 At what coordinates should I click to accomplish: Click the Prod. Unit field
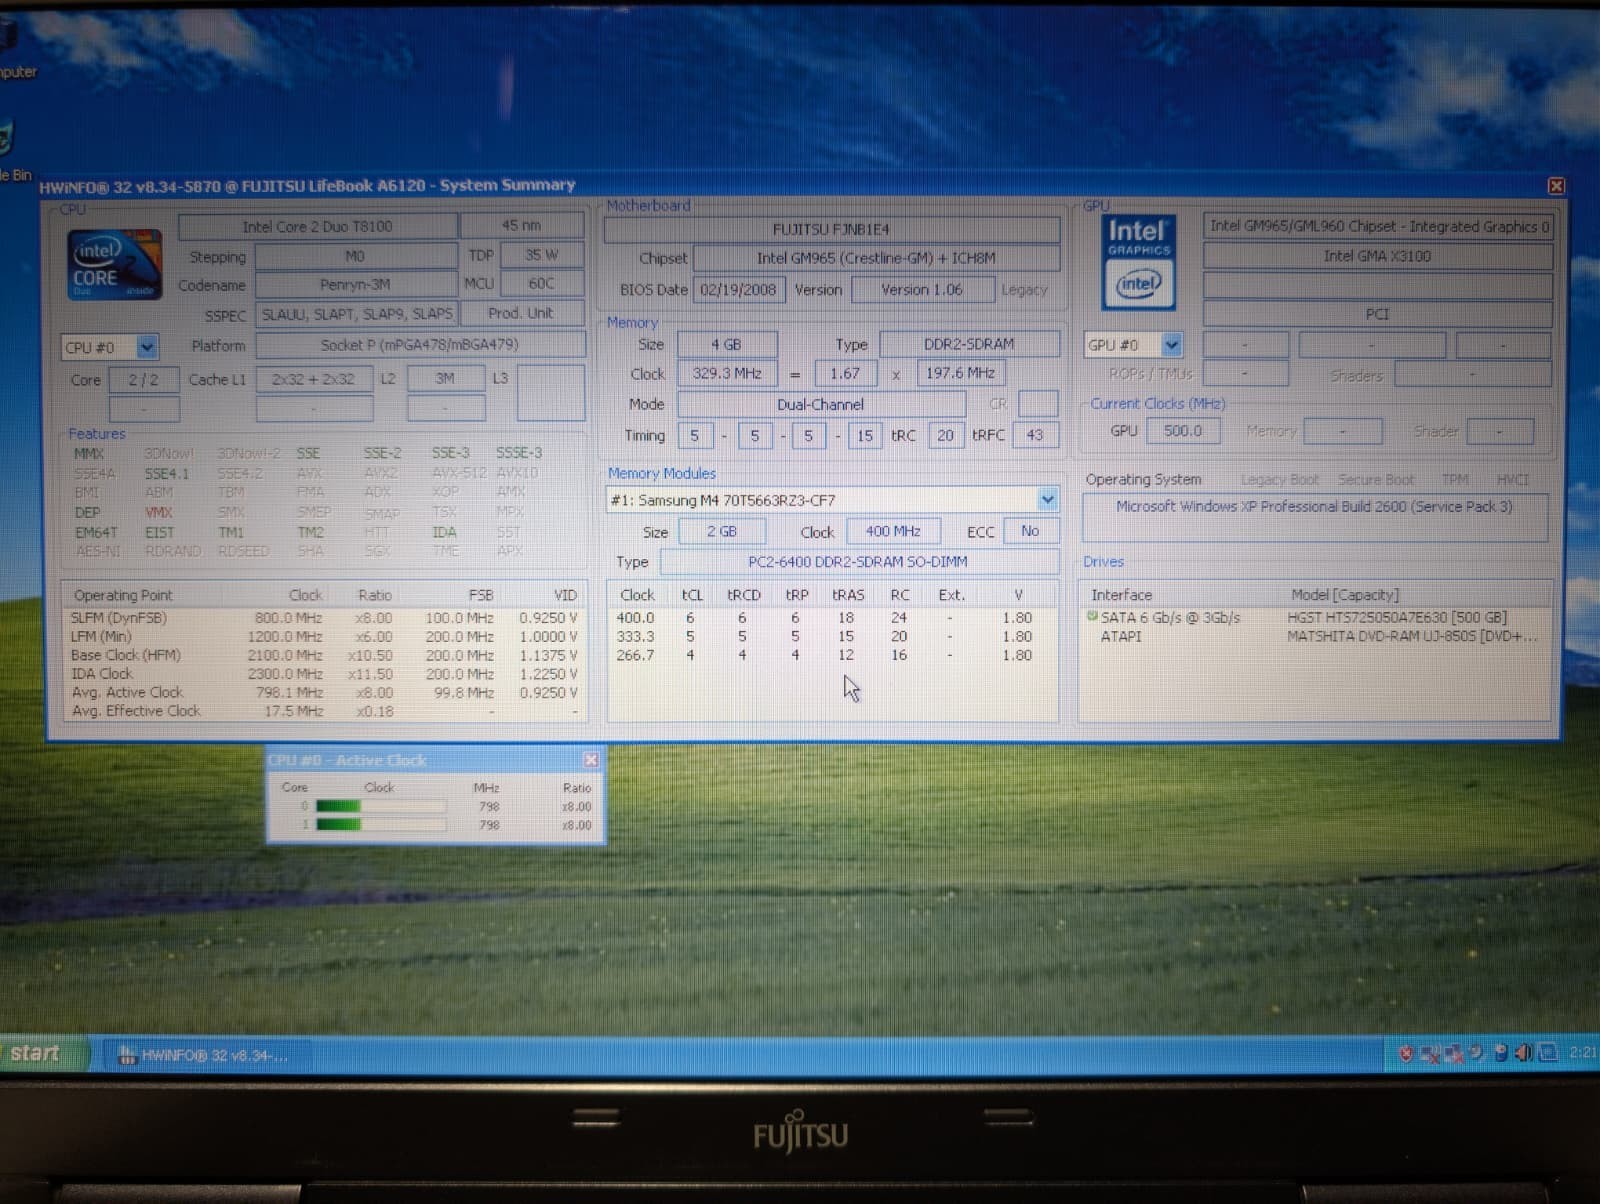point(522,313)
